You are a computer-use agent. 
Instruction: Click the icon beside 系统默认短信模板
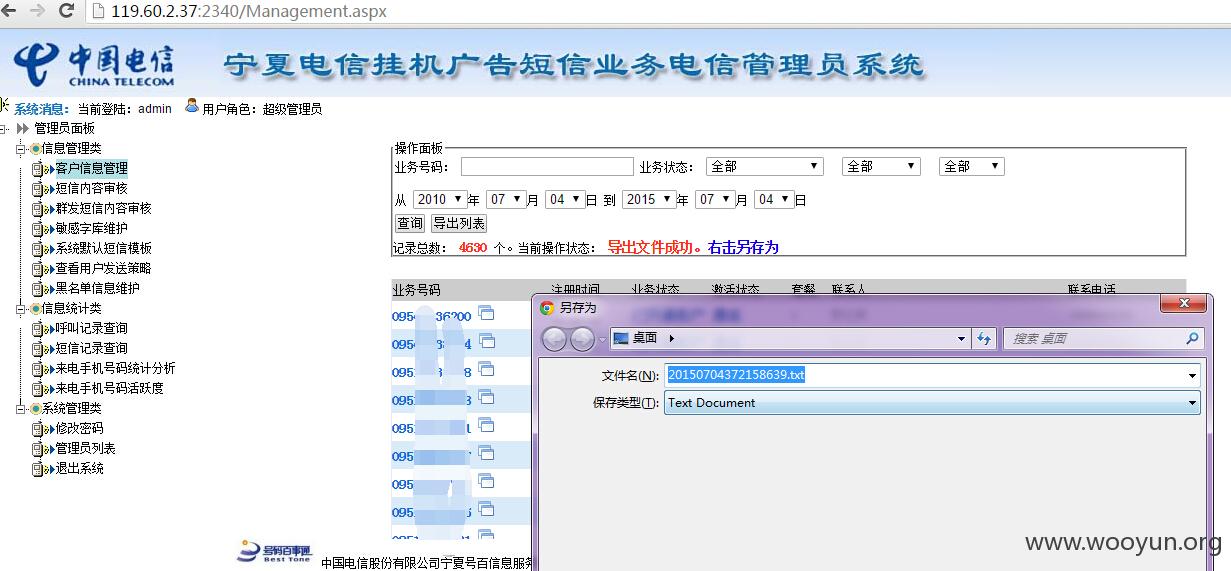coord(43,249)
